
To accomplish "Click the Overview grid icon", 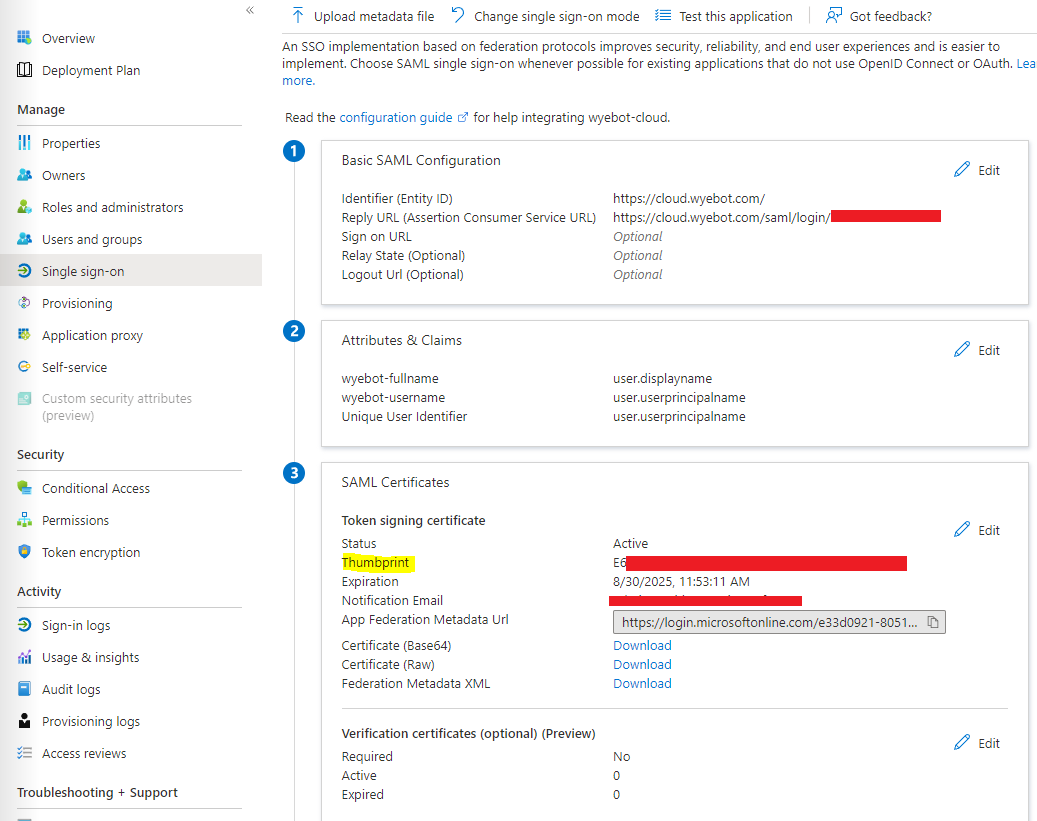I will (24, 38).
